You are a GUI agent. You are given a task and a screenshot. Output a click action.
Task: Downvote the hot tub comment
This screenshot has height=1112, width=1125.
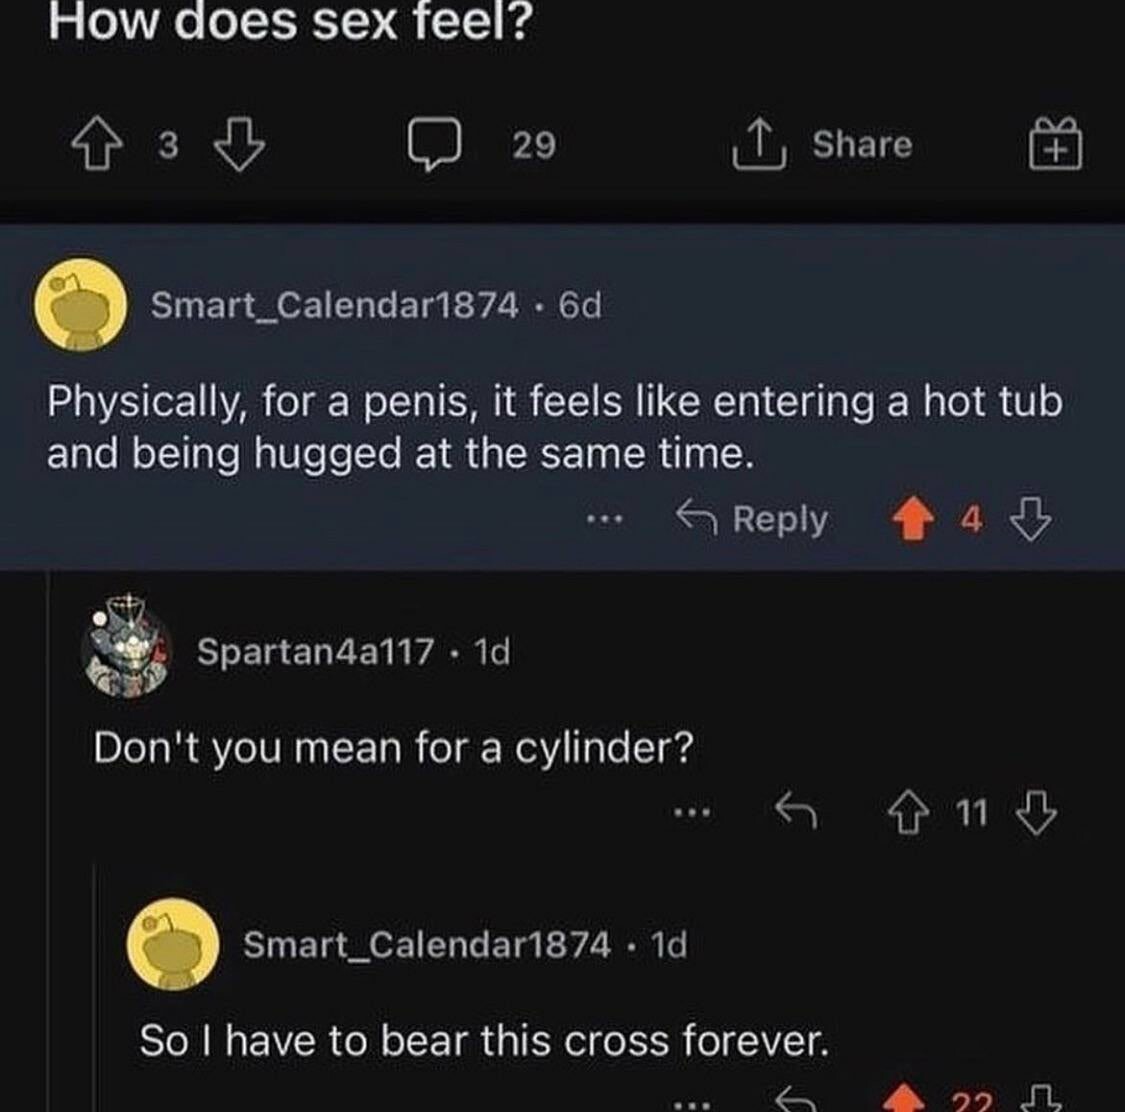[1030, 521]
